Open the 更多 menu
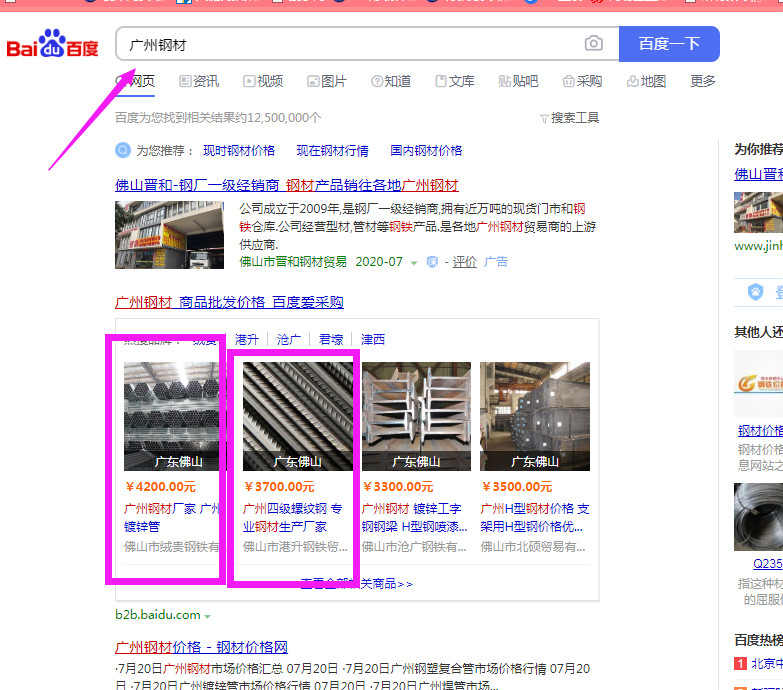Screen dimensions: 783x690 (x=703, y=81)
